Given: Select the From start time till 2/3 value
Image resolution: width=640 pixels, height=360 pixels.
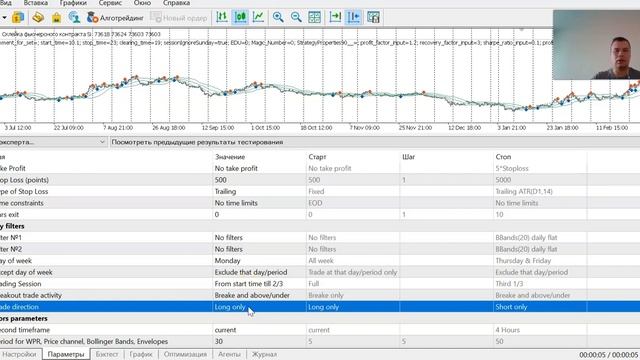Looking at the screenshot, I should (259, 284).
